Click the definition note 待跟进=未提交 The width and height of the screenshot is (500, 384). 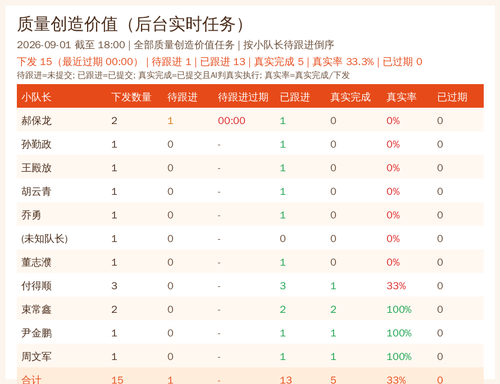click(45, 75)
